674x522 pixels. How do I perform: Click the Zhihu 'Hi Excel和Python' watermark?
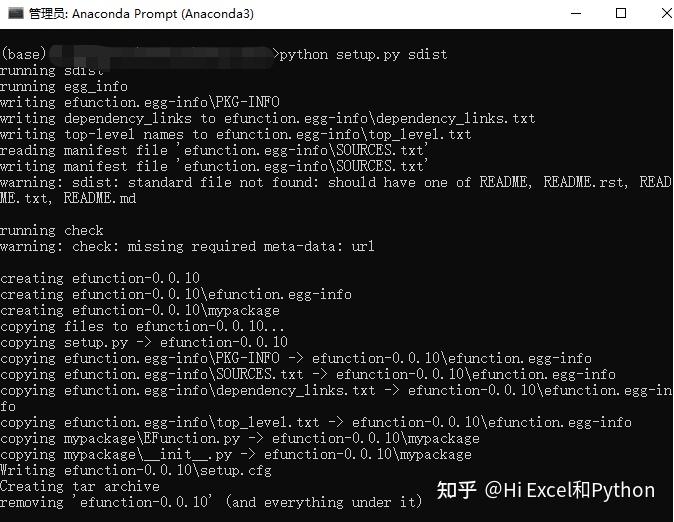pyautogui.click(x=545, y=490)
